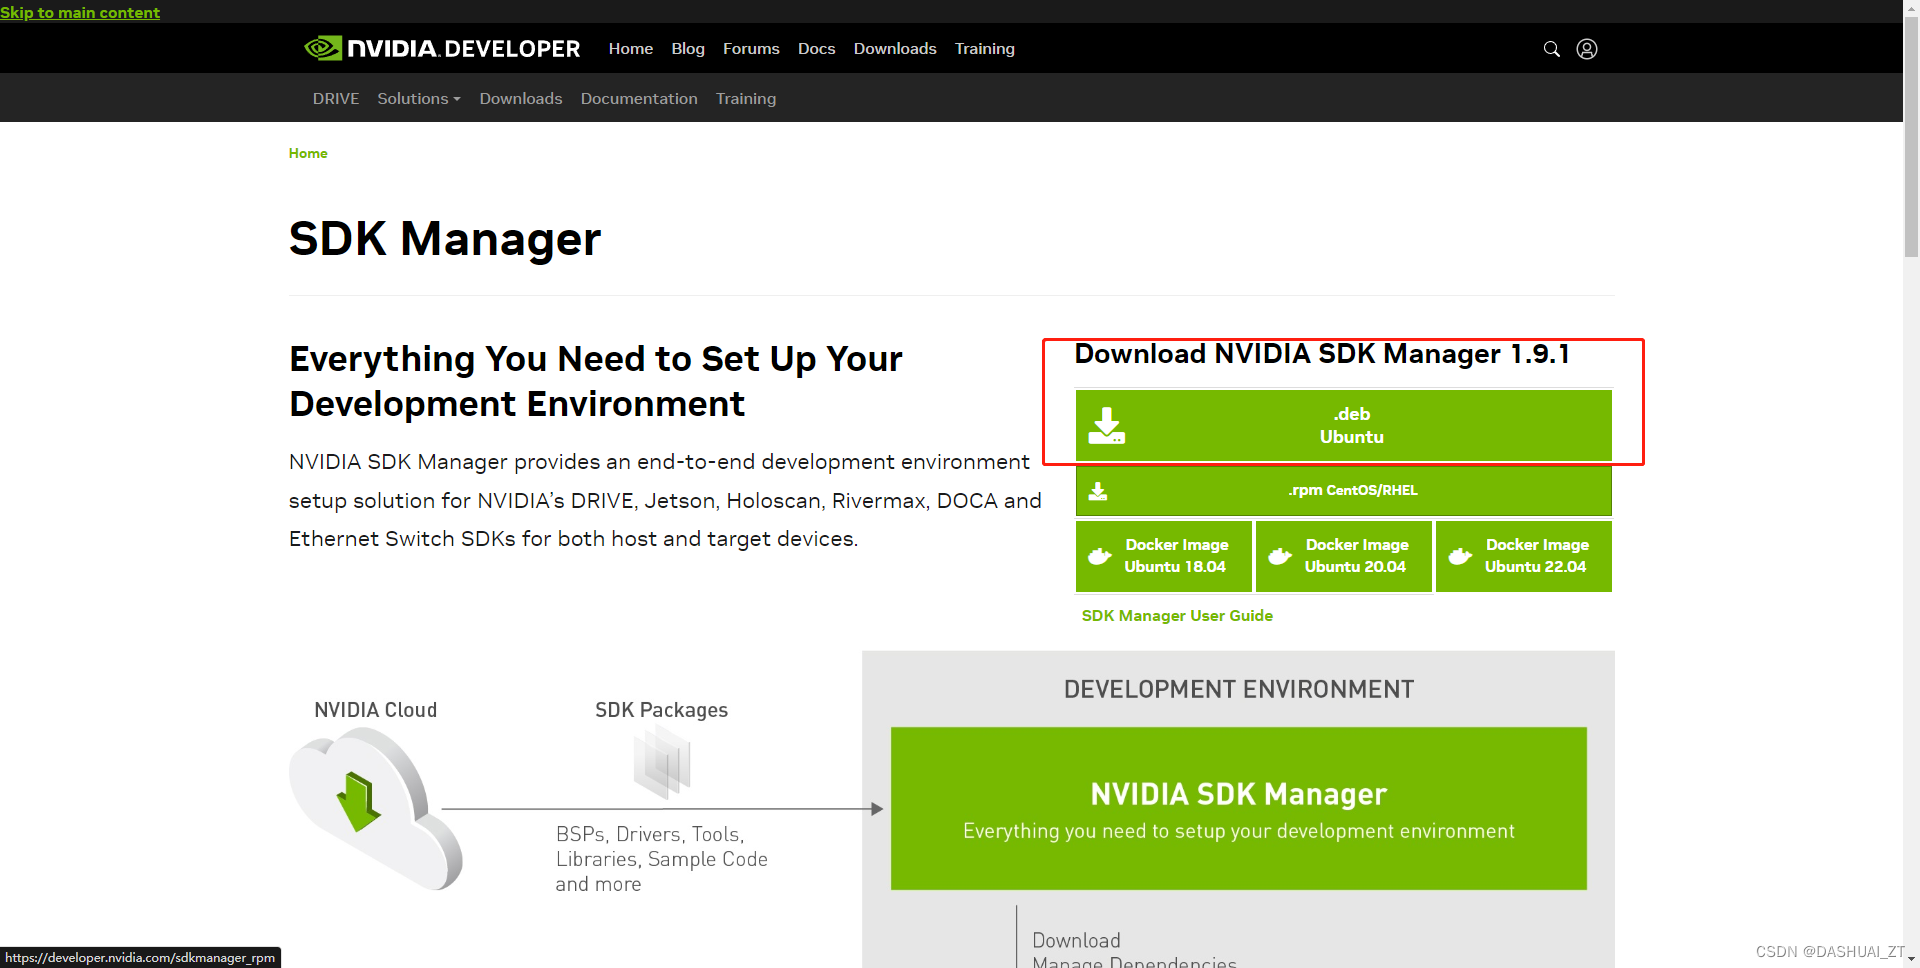
Task: Click the Docker whale icon for Ubuntu 22.04
Action: coord(1460,556)
